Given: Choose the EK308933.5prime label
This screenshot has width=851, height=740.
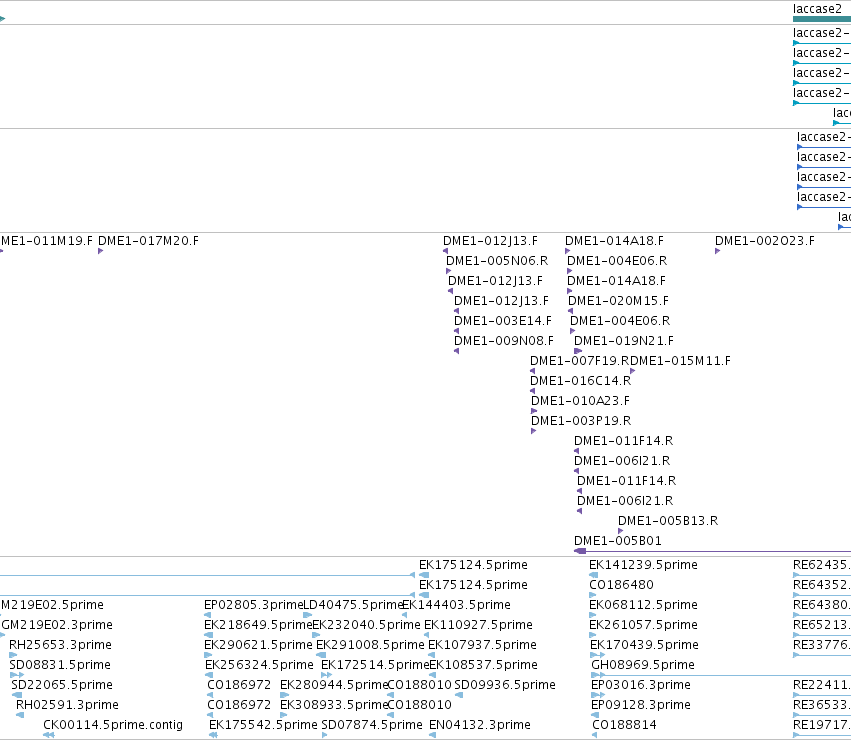Looking at the screenshot, I should [x=334, y=705].
